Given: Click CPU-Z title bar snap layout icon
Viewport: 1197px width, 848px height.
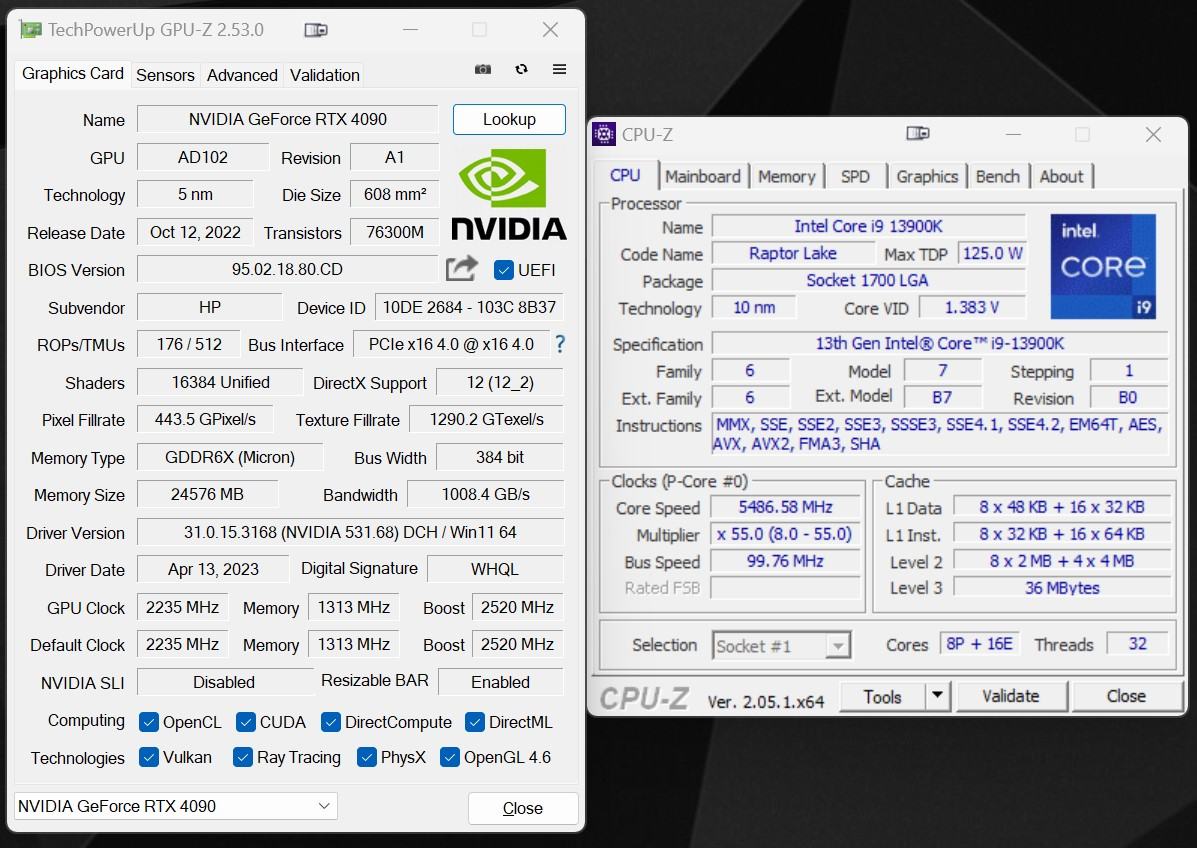Looking at the screenshot, I should tap(918, 134).
